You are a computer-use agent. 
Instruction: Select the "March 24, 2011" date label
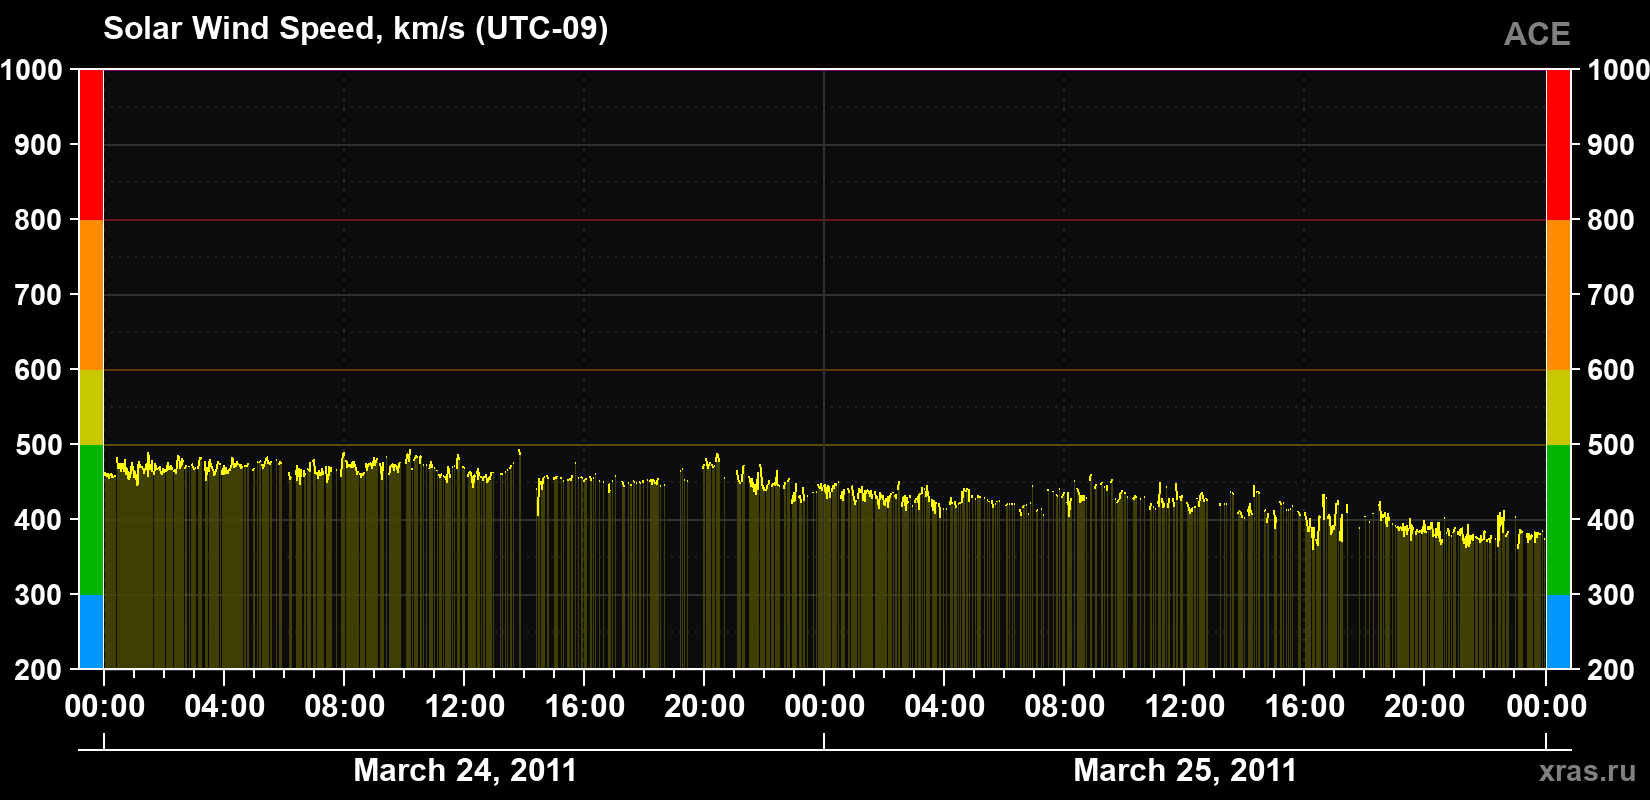coord(465,770)
